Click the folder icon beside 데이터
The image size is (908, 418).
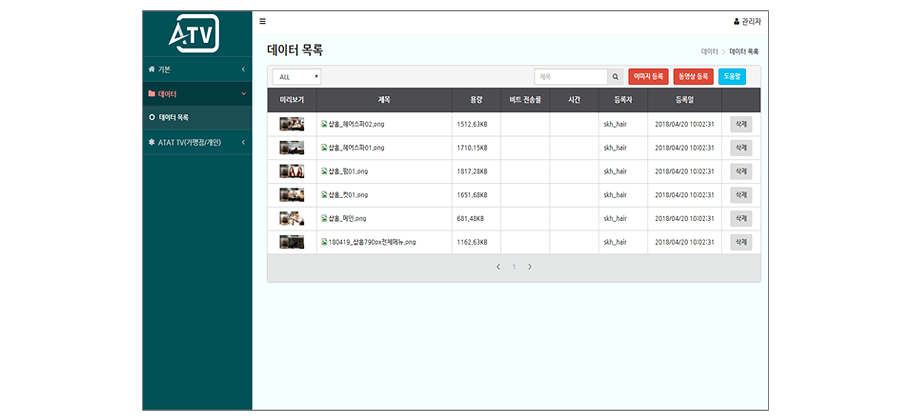click(152, 94)
